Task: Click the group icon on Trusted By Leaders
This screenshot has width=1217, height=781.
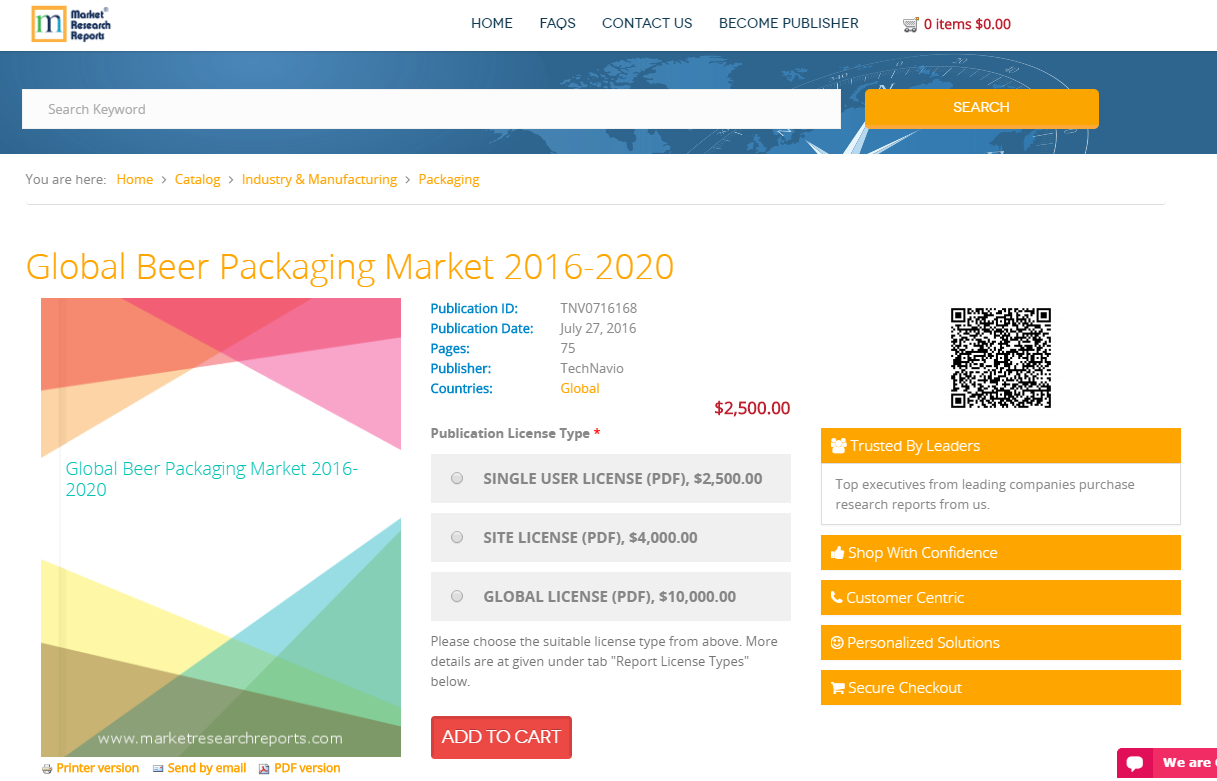Action: [838, 445]
